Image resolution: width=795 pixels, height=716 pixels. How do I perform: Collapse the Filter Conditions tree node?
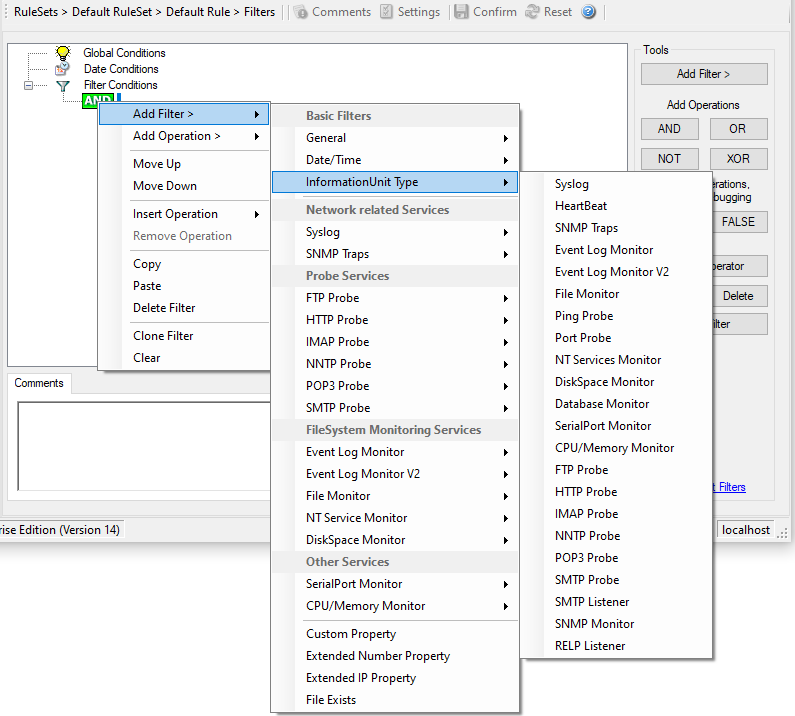pos(29,85)
